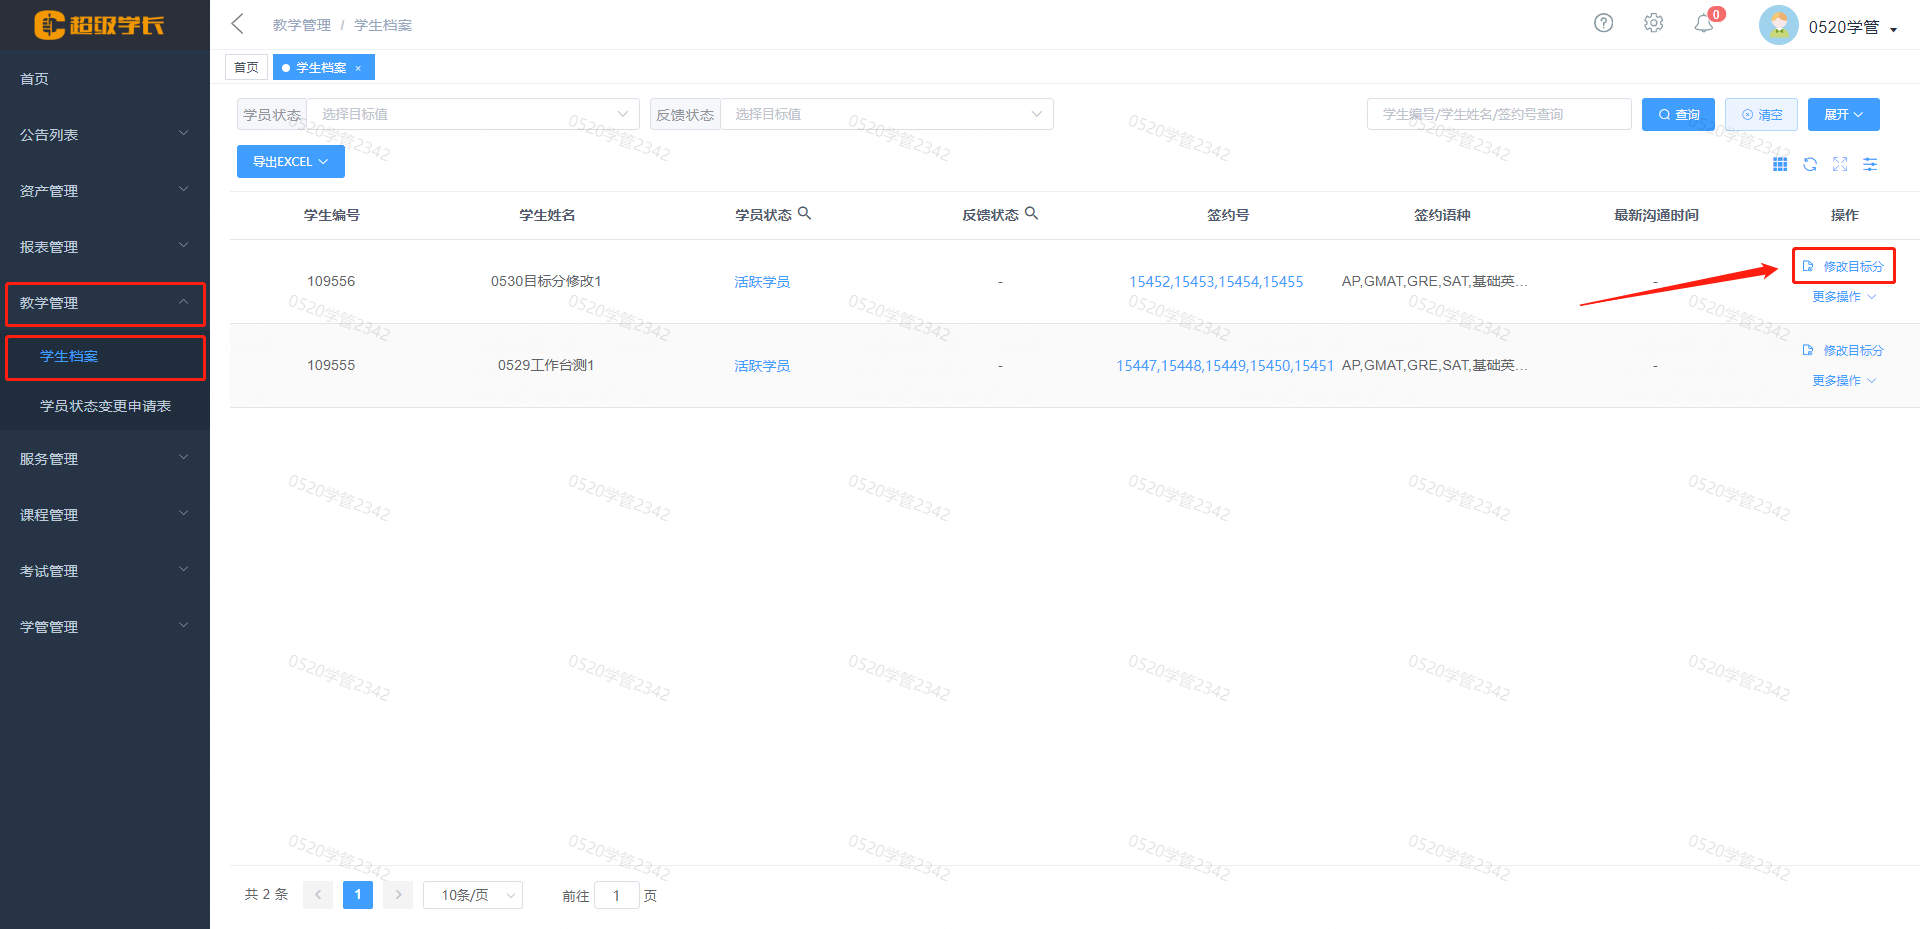Viewport: 1920px width, 929px height.
Task: Click the student number search input field
Action: pos(1498,114)
